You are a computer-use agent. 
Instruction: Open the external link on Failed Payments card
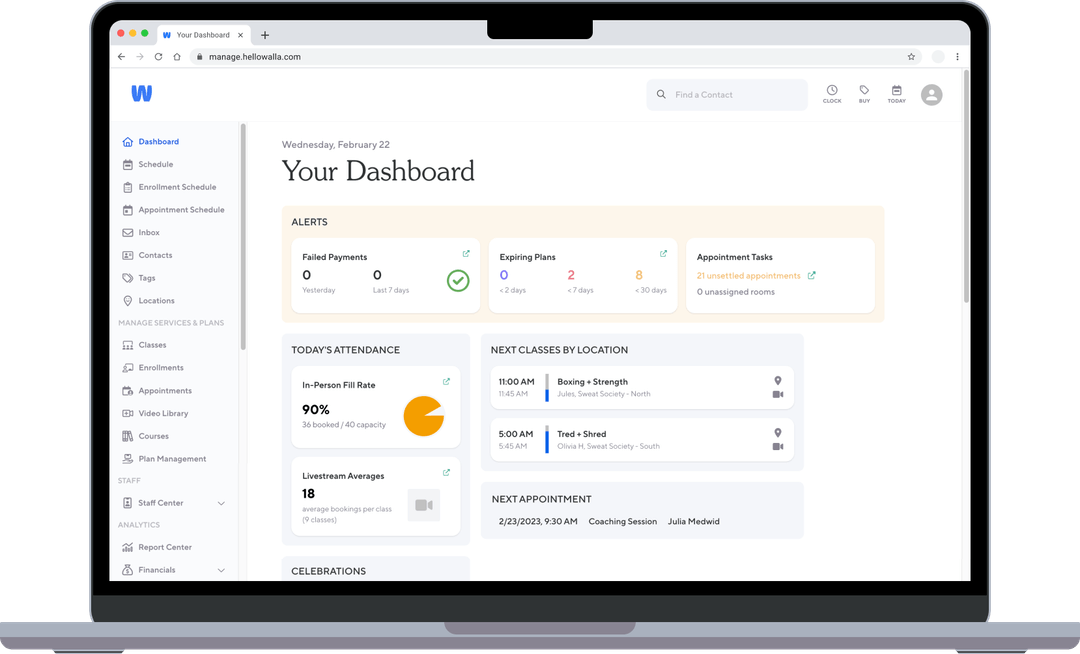click(464, 253)
